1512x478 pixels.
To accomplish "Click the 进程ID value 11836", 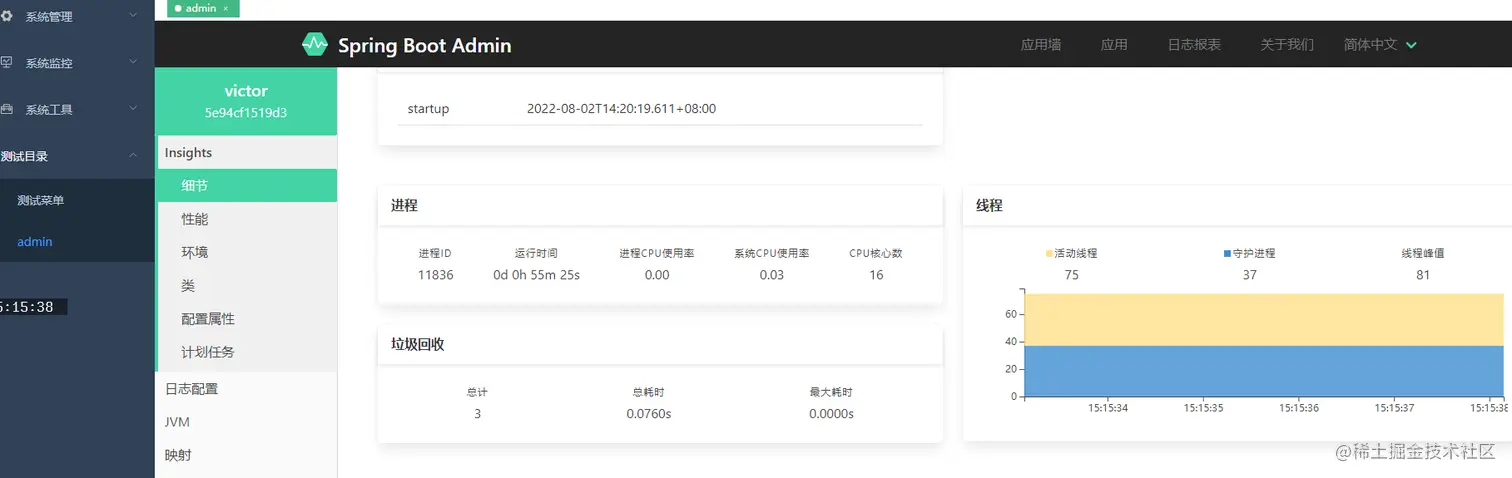I will (x=436, y=274).
